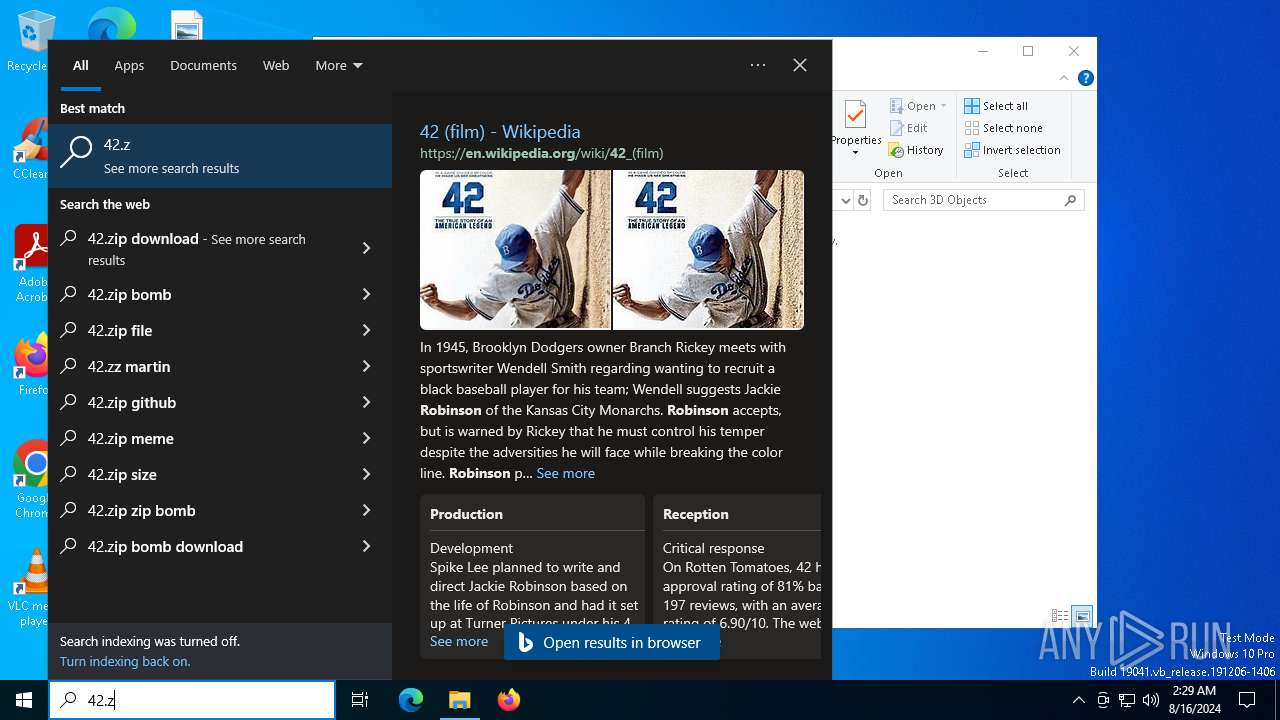Expand the 42.zip download suggestion arrow
Screen dimensions: 1280x720
pos(366,248)
